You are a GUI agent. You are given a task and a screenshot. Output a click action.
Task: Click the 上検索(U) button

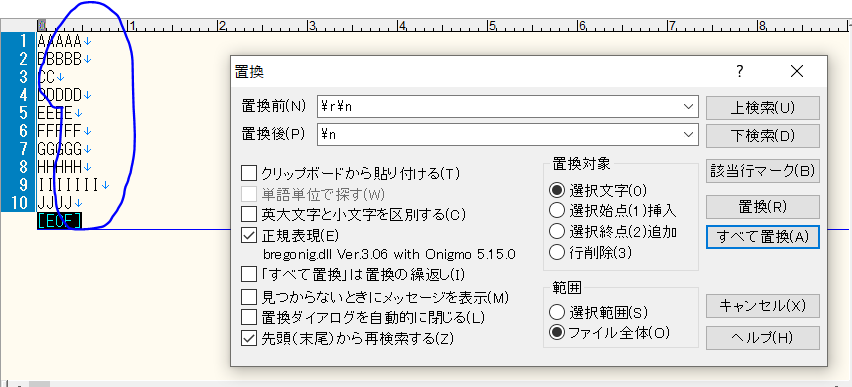[762, 108]
